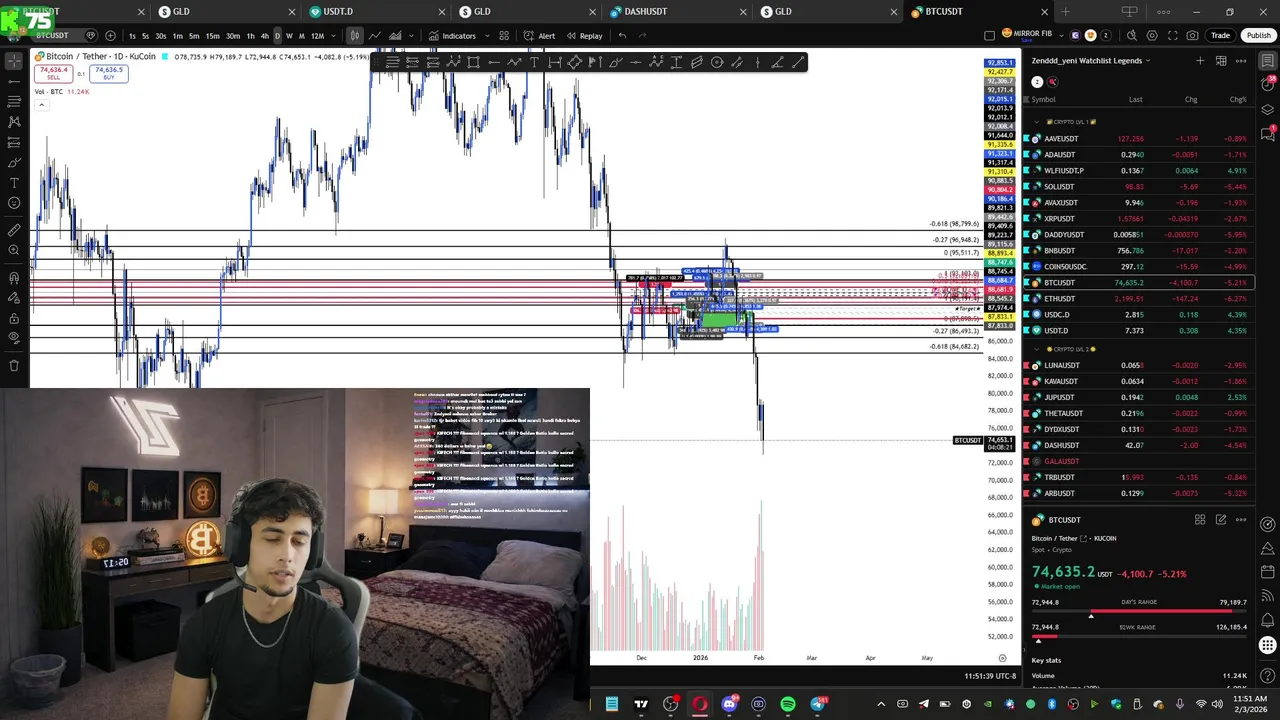Select ETHUSDT in the watchlist
The height and width of the screenshot is (720, 1280).
pyautogui.click(x=1139, y=299)
